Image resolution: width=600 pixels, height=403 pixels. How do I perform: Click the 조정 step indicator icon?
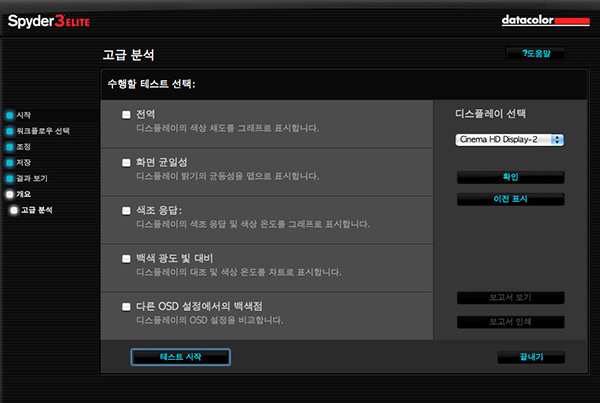(x=9, y=147)
